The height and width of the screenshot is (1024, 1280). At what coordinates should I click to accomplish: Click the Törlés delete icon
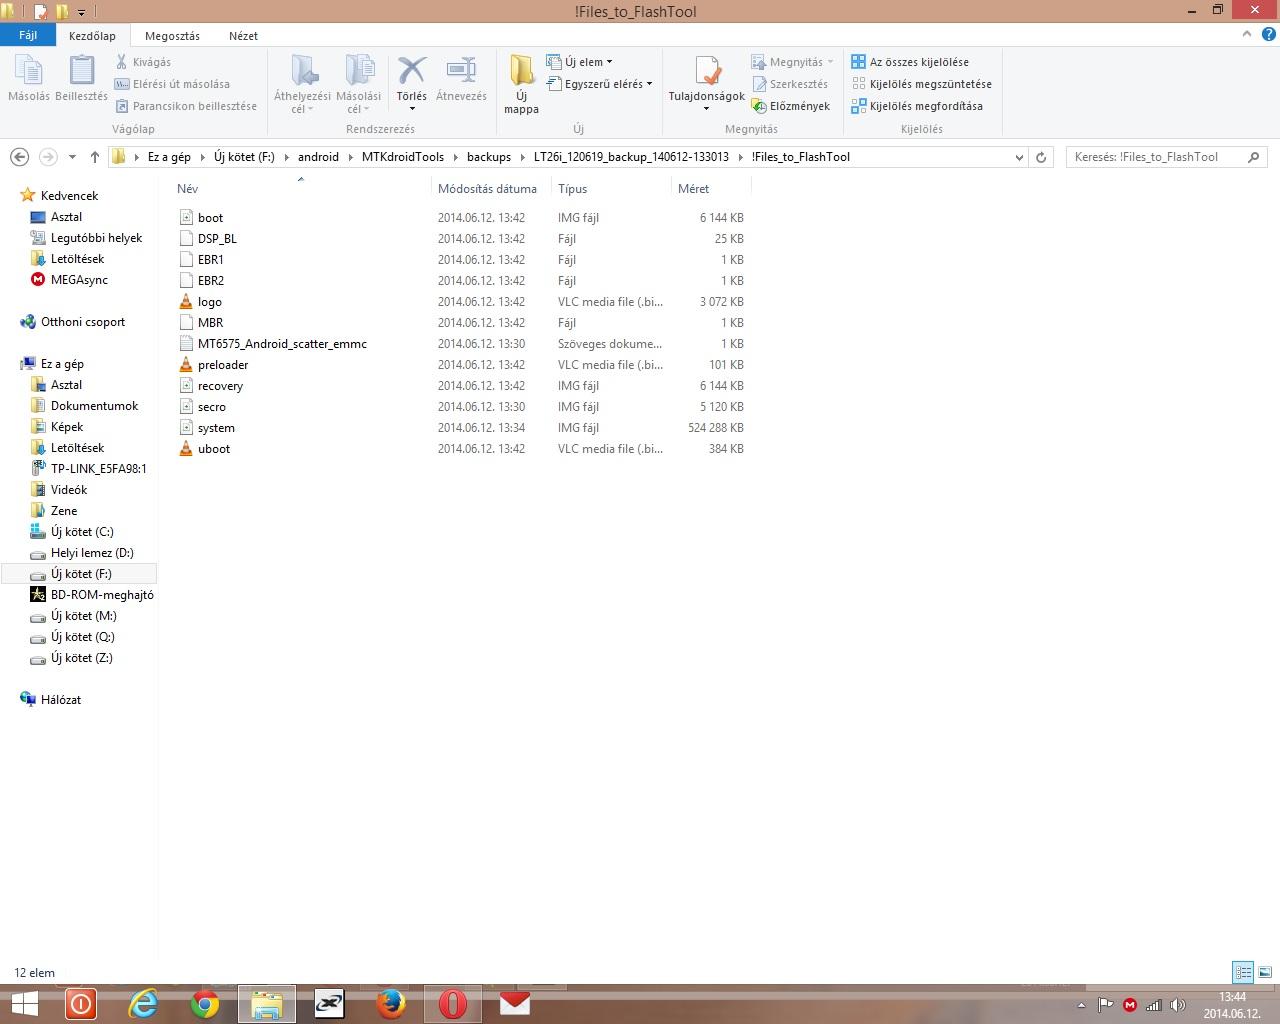(411, 72)
